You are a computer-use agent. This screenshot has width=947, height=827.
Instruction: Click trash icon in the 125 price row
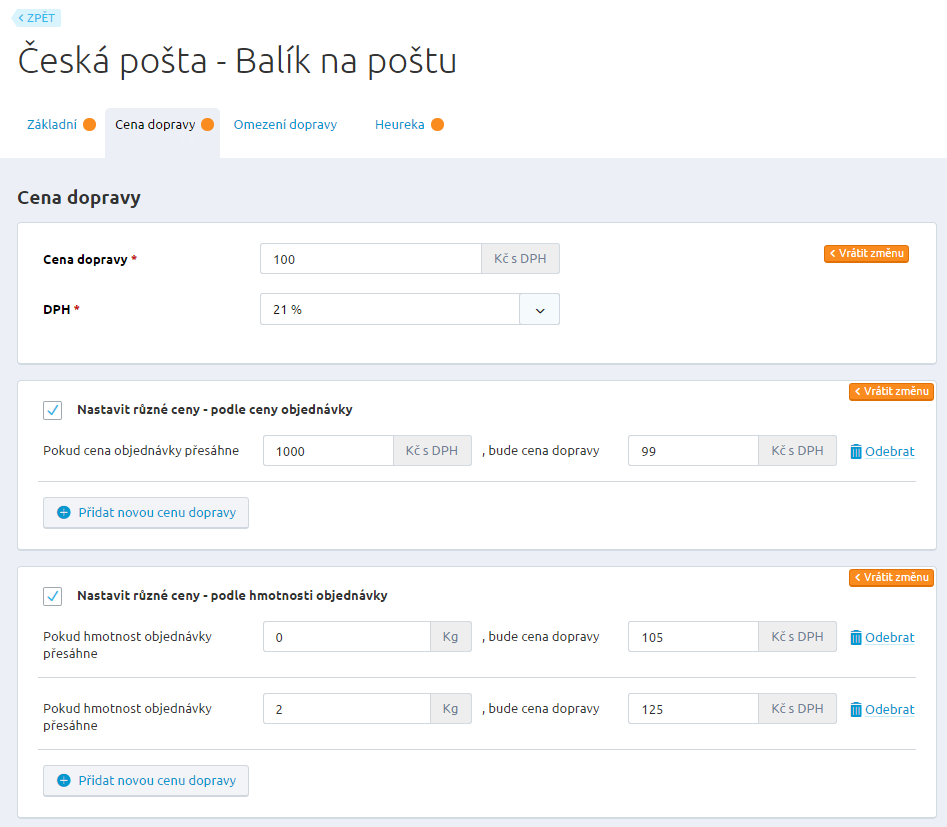[x=856, y=709]
